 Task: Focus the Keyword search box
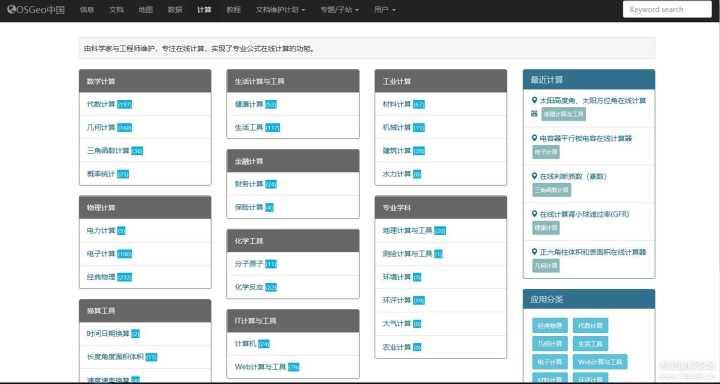coord(667,10)
